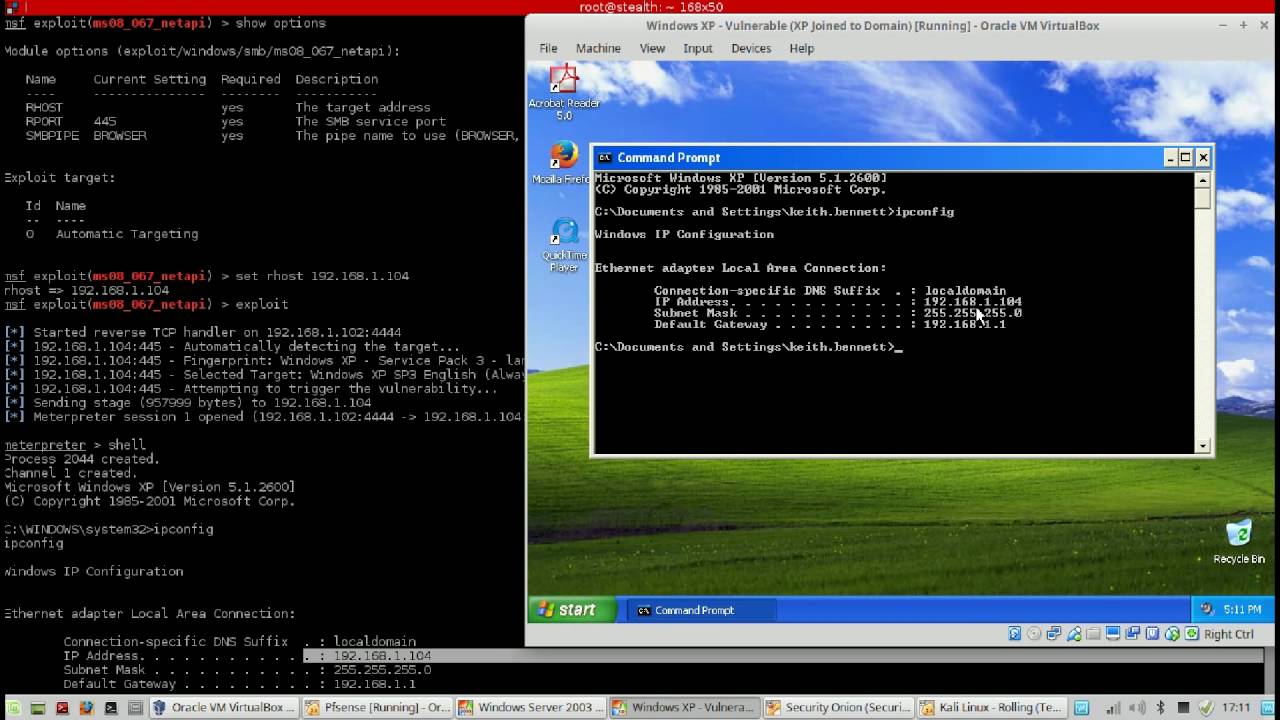Click the VirtualBox shared folders indicator

click(1094, 633)
